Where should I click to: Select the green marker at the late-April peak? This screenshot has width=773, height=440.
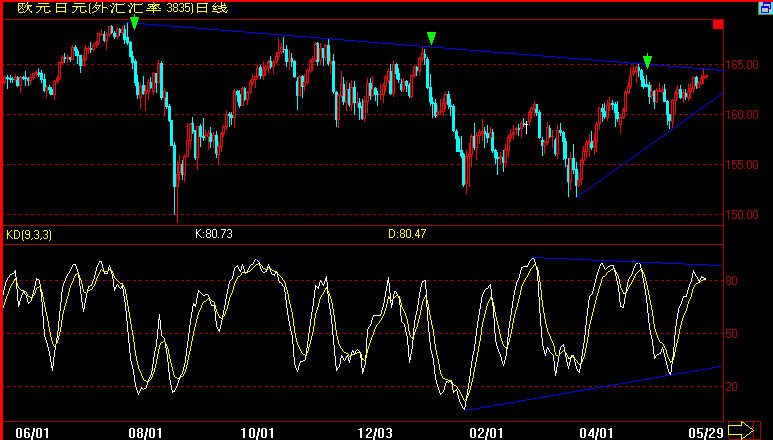pos(648,61)
